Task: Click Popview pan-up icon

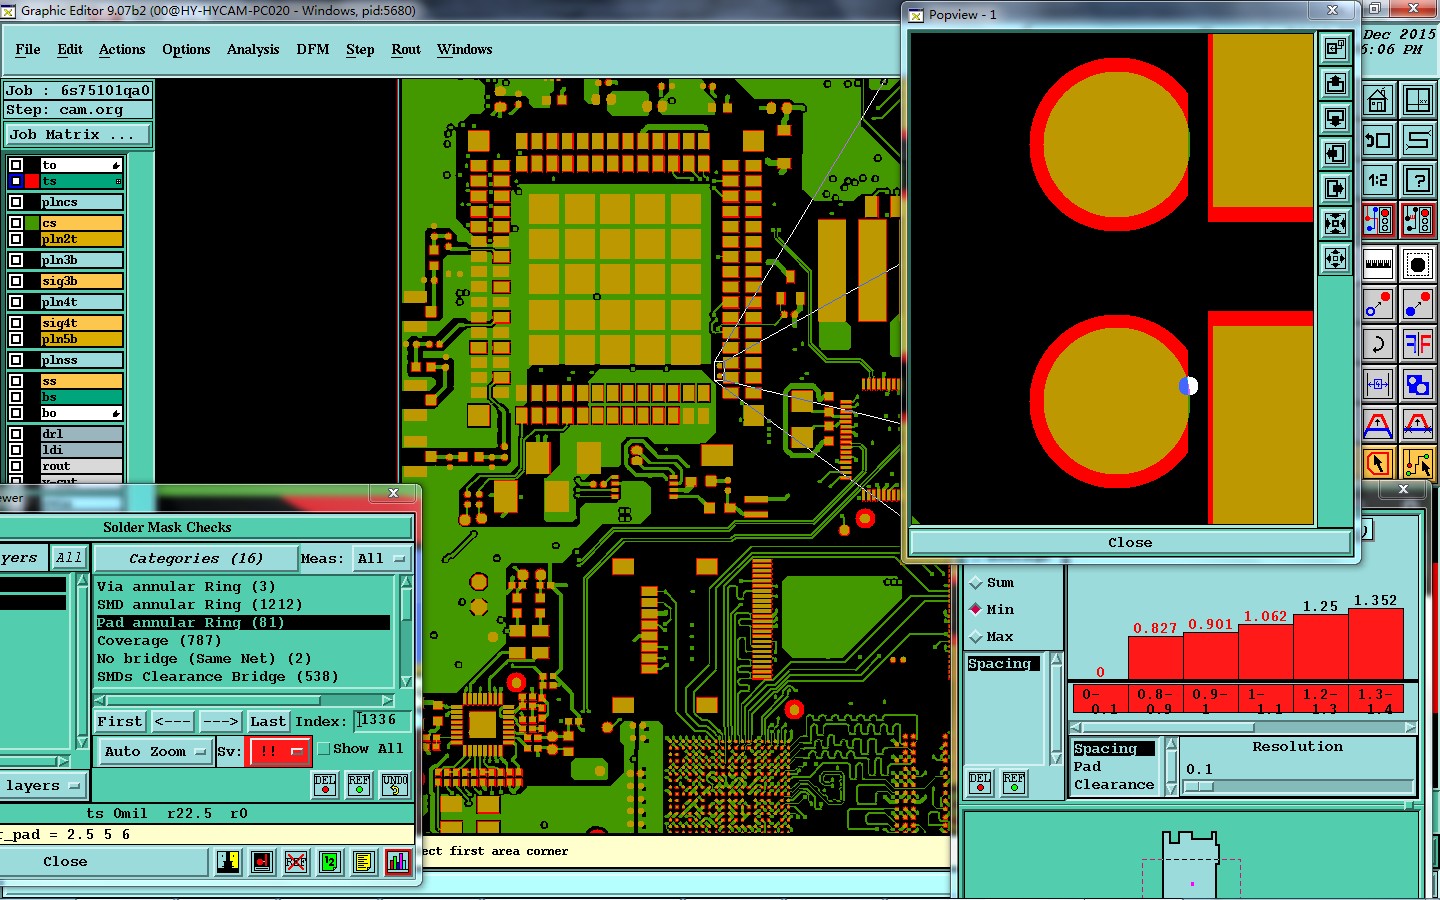Action: 1335,84
